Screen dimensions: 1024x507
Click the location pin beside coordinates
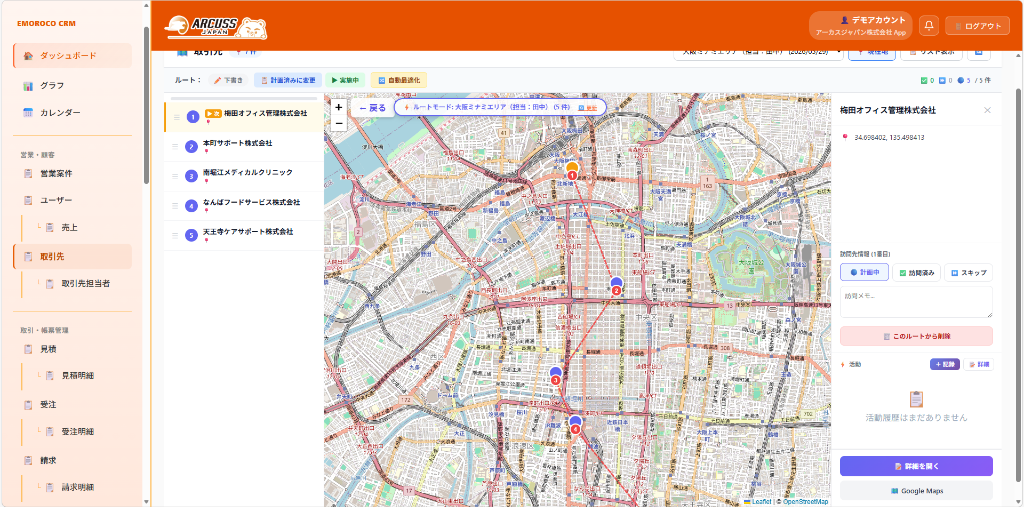[845, 138]
